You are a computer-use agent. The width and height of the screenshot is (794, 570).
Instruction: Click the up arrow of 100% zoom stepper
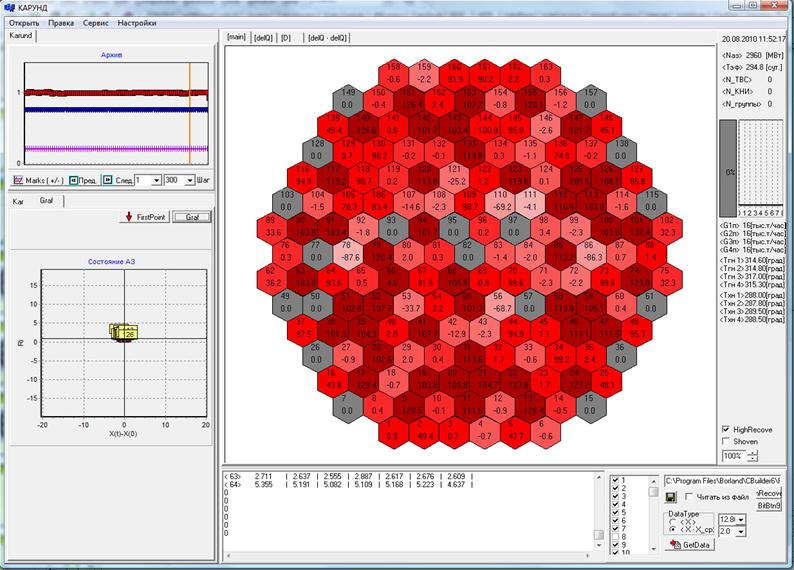click(x=753, y=453)
